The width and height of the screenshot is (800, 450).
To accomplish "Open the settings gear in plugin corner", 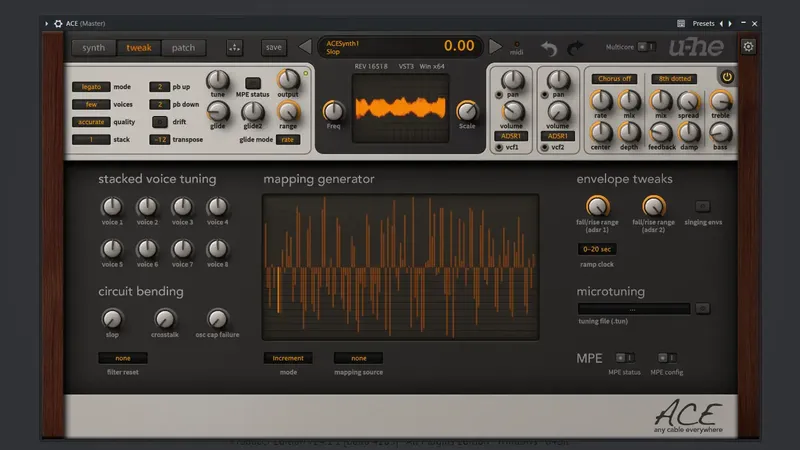I will pos(748,47).
